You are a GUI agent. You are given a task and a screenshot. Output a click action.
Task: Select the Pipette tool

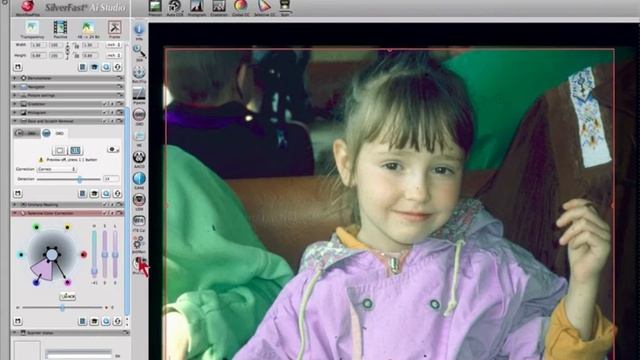(x=139, y=95)
